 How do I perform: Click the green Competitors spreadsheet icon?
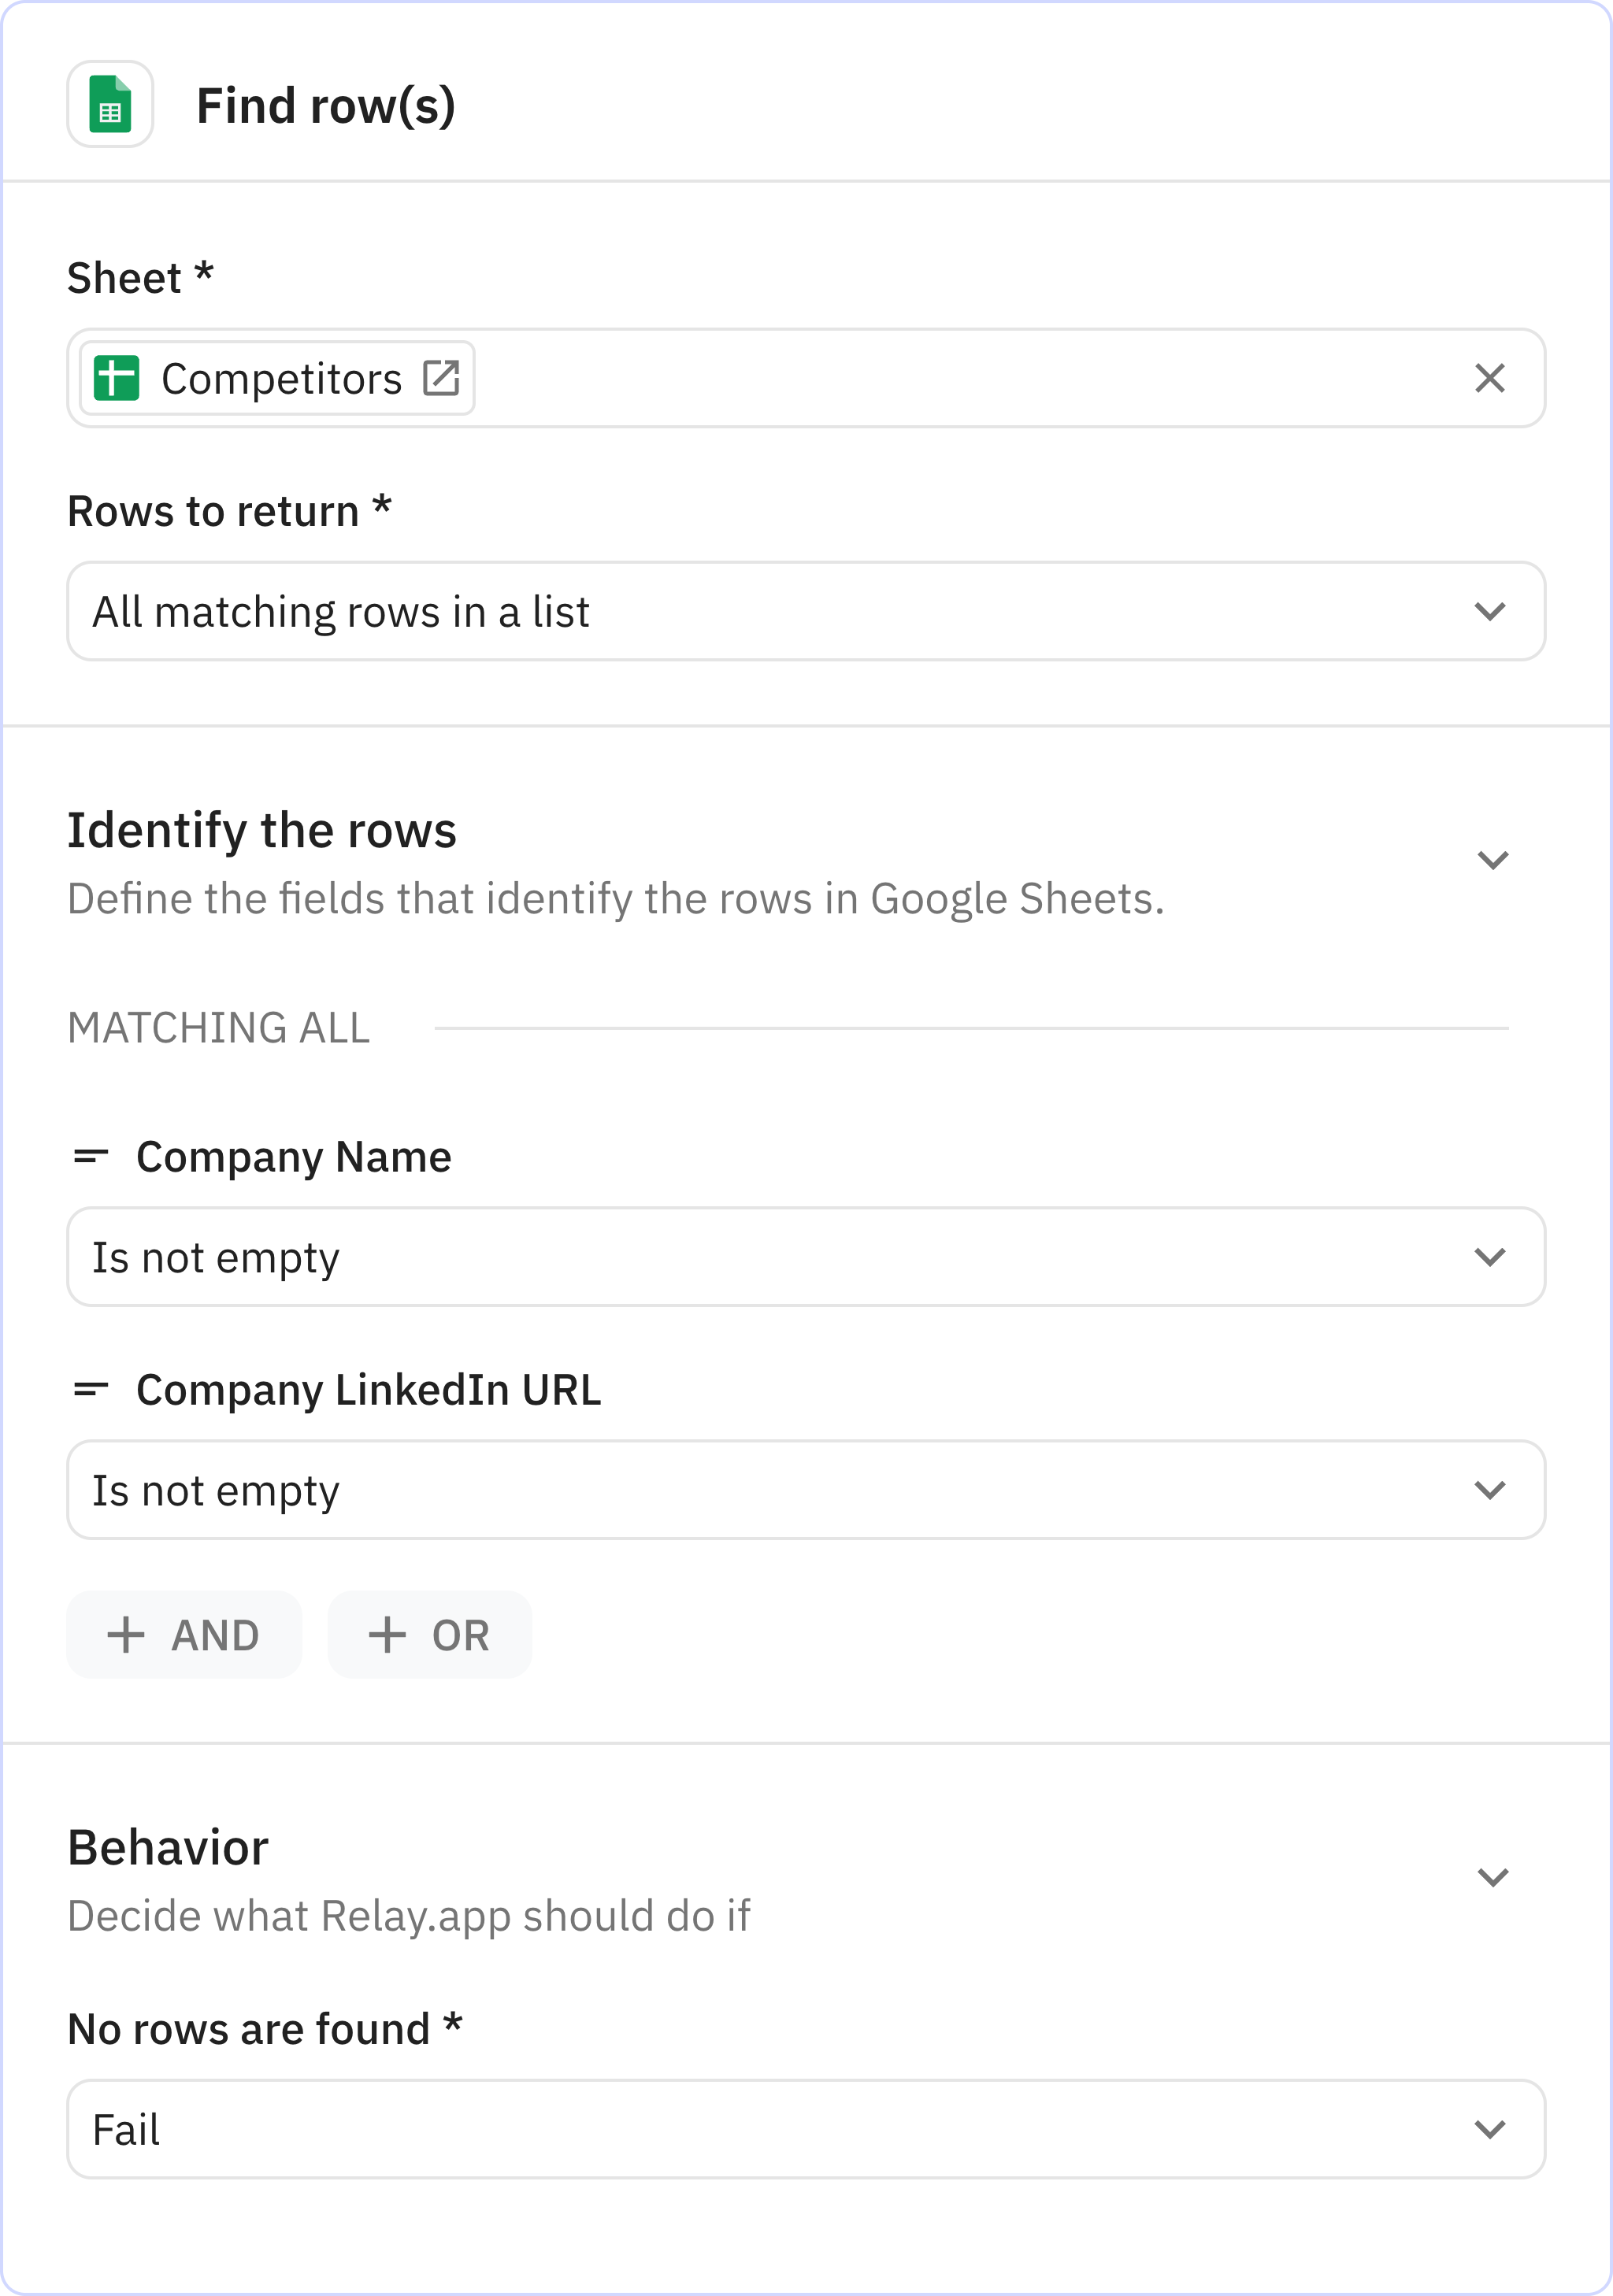coord(116,379)
